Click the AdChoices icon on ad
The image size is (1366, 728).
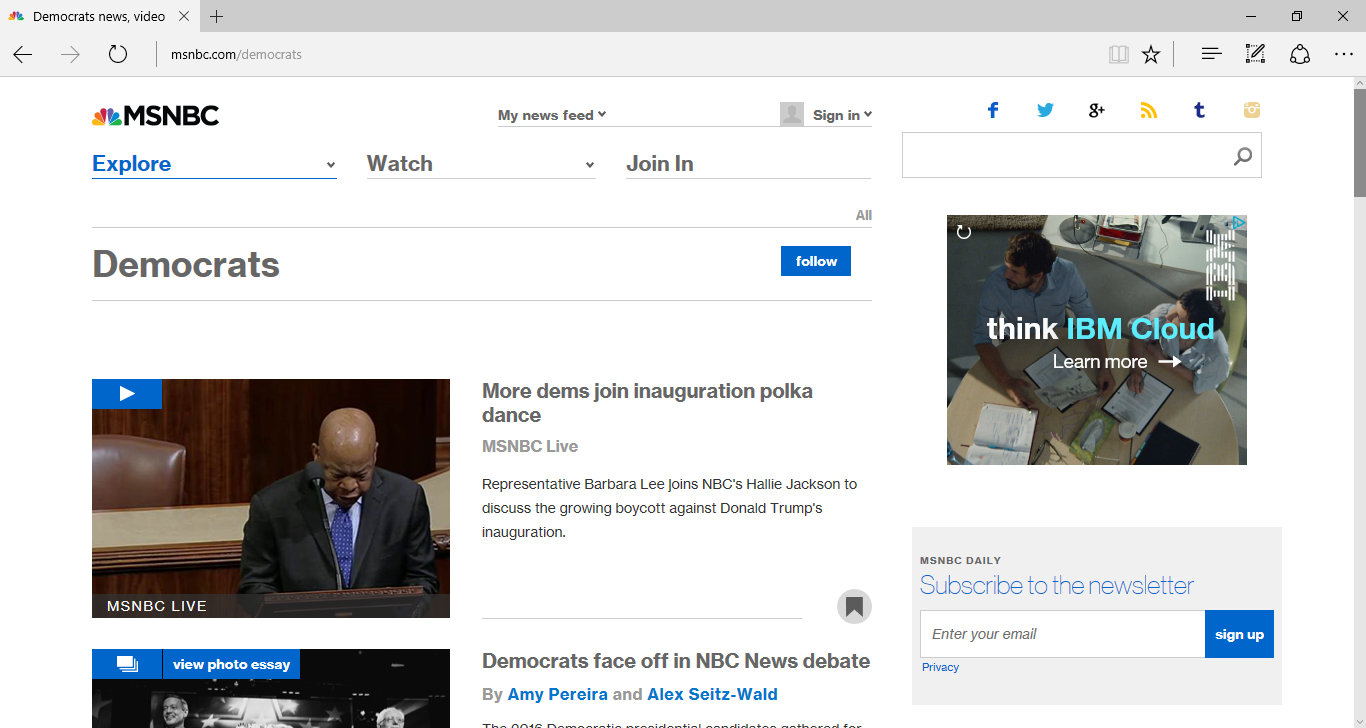tap(1238, 222)
